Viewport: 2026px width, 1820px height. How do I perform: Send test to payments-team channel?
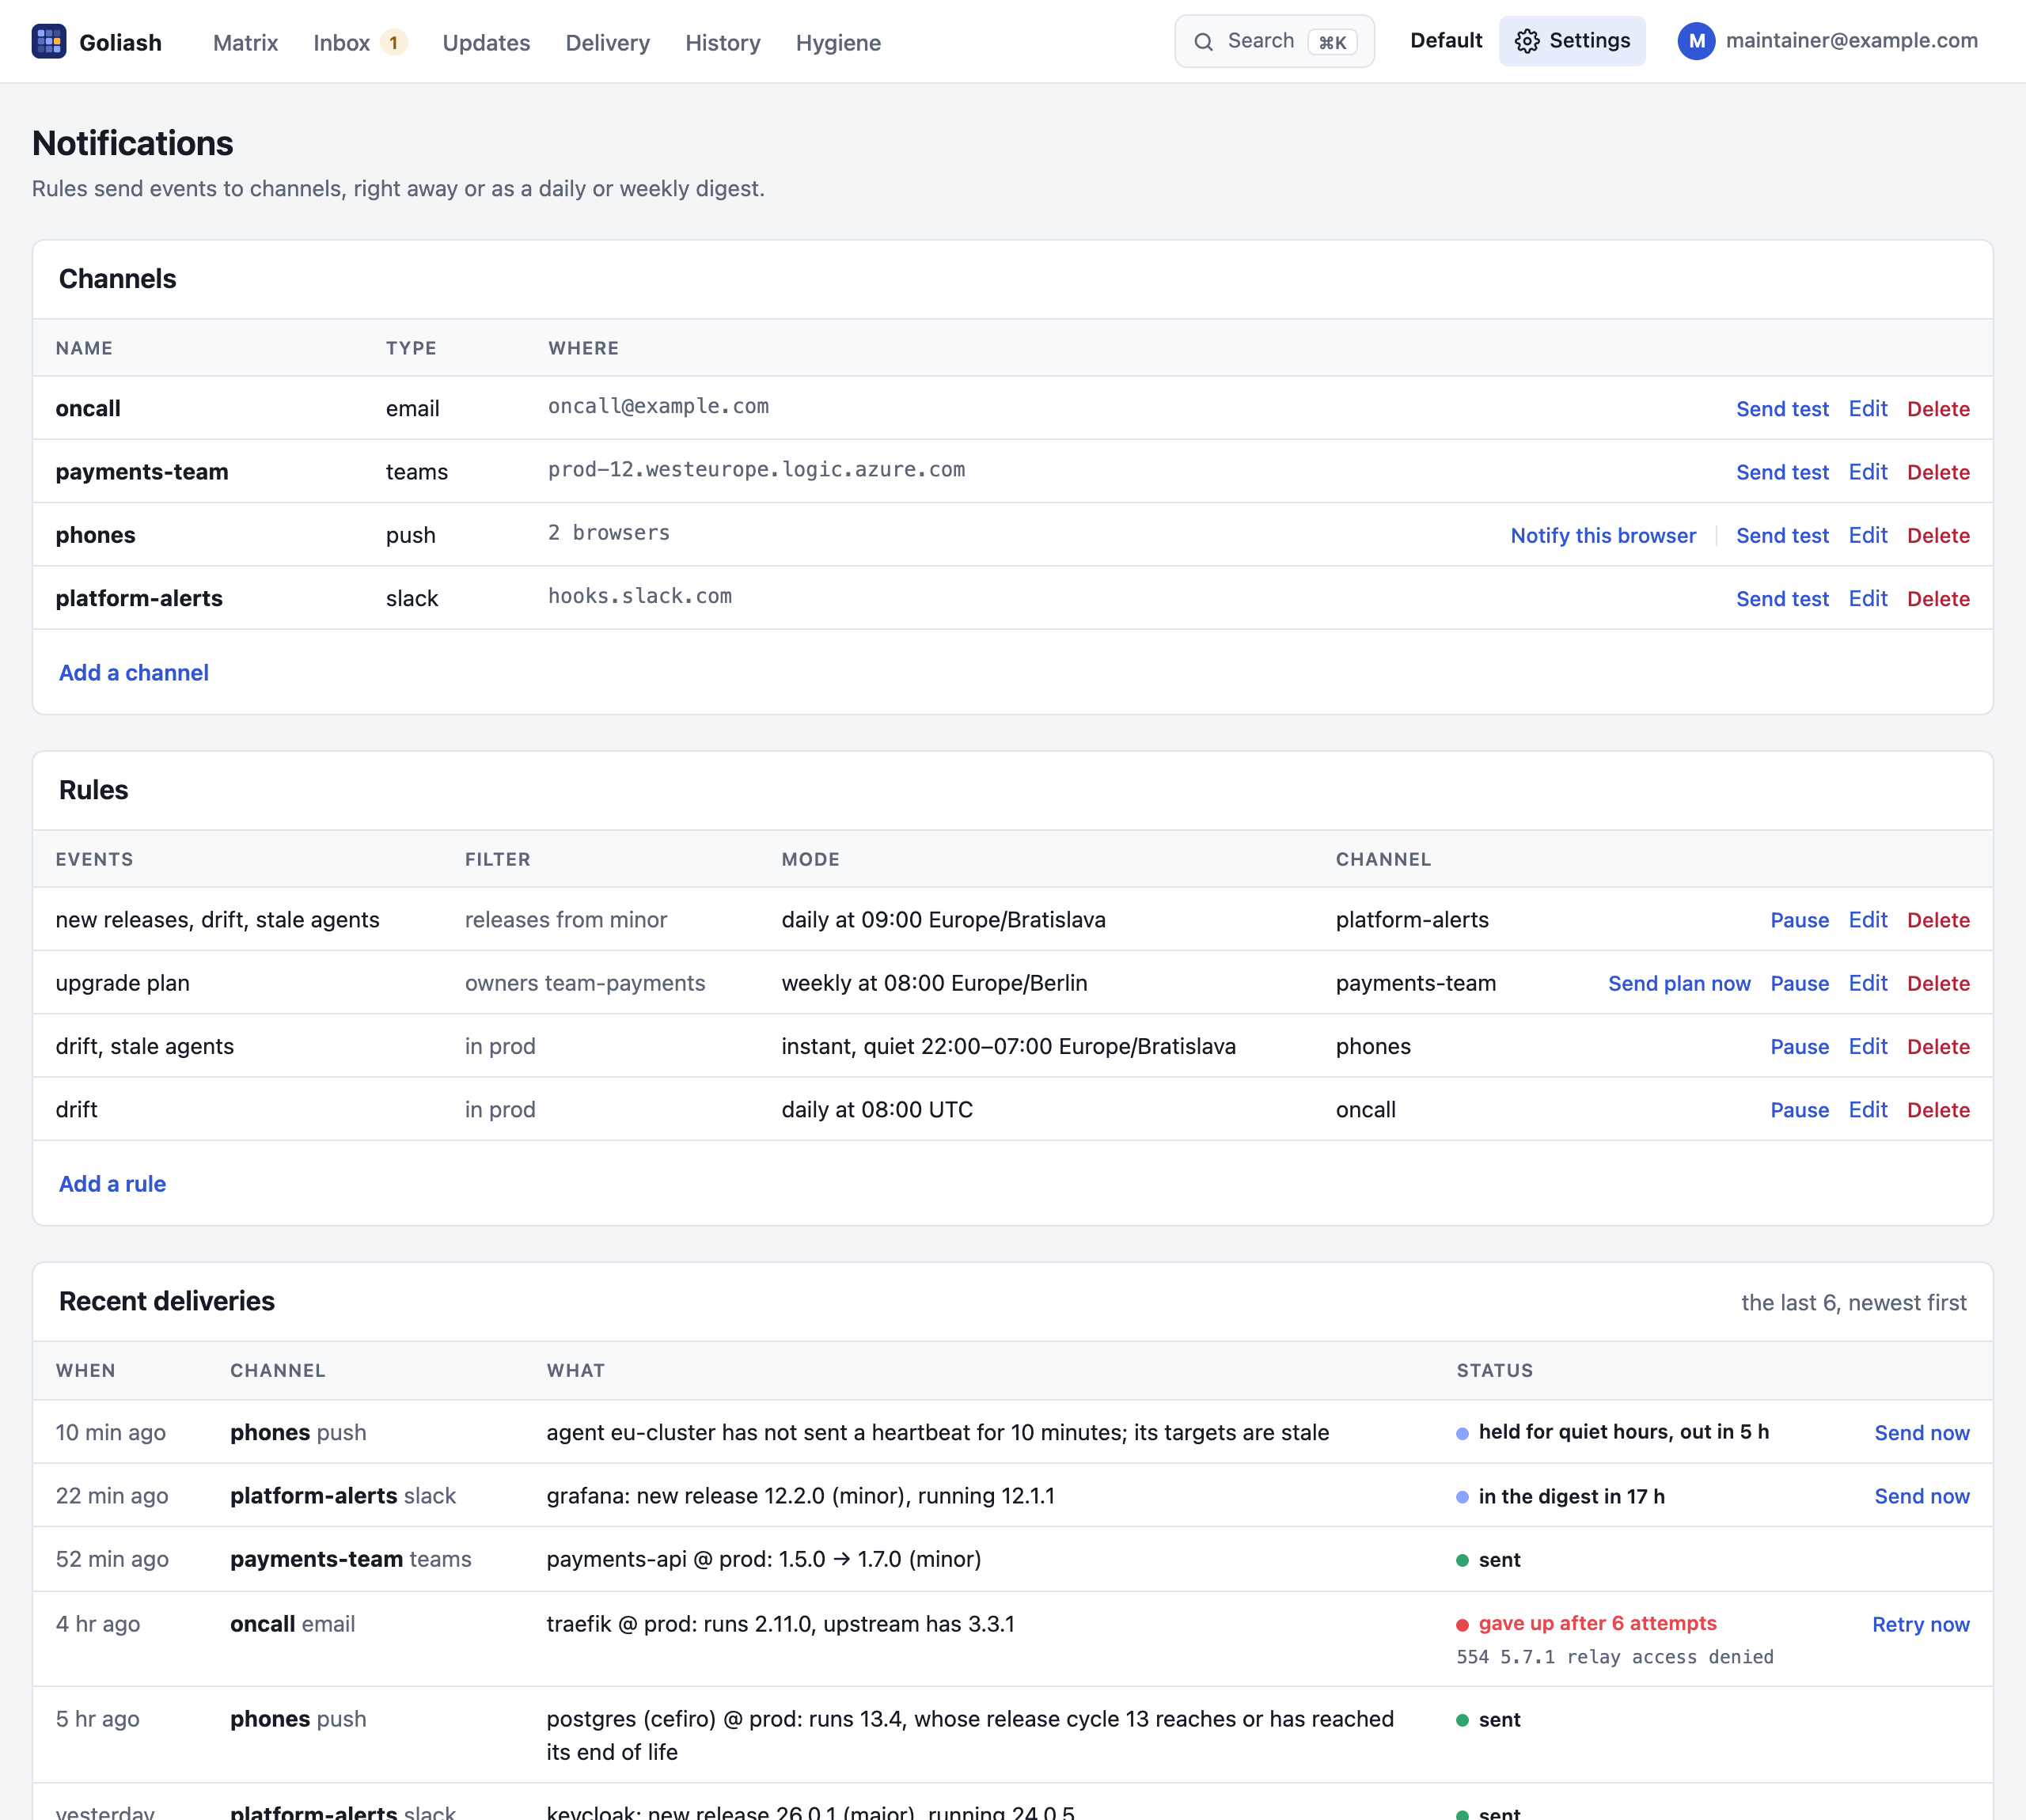(x=1782, y=472)
